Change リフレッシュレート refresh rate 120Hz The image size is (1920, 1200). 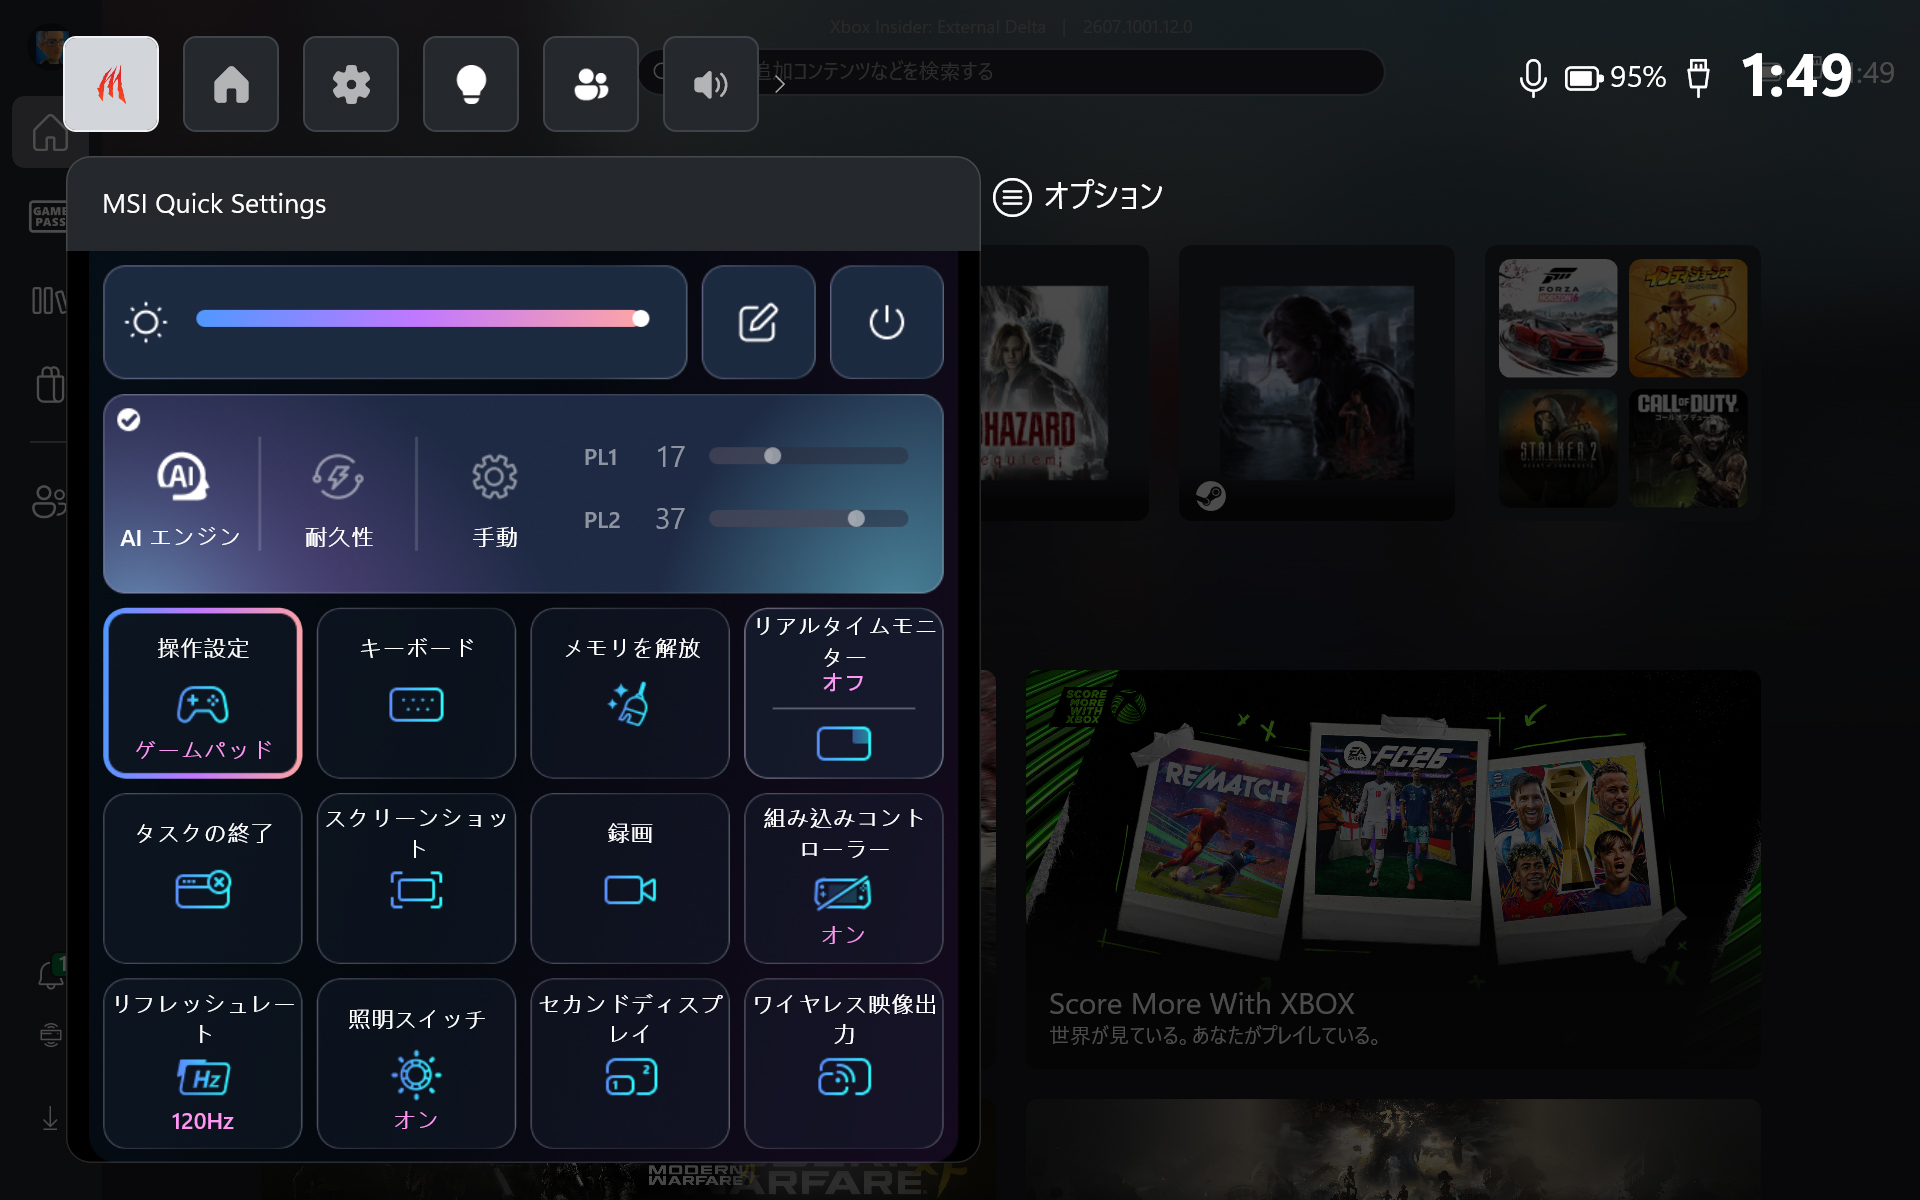pyautogui.click(x=203, y=1063)
